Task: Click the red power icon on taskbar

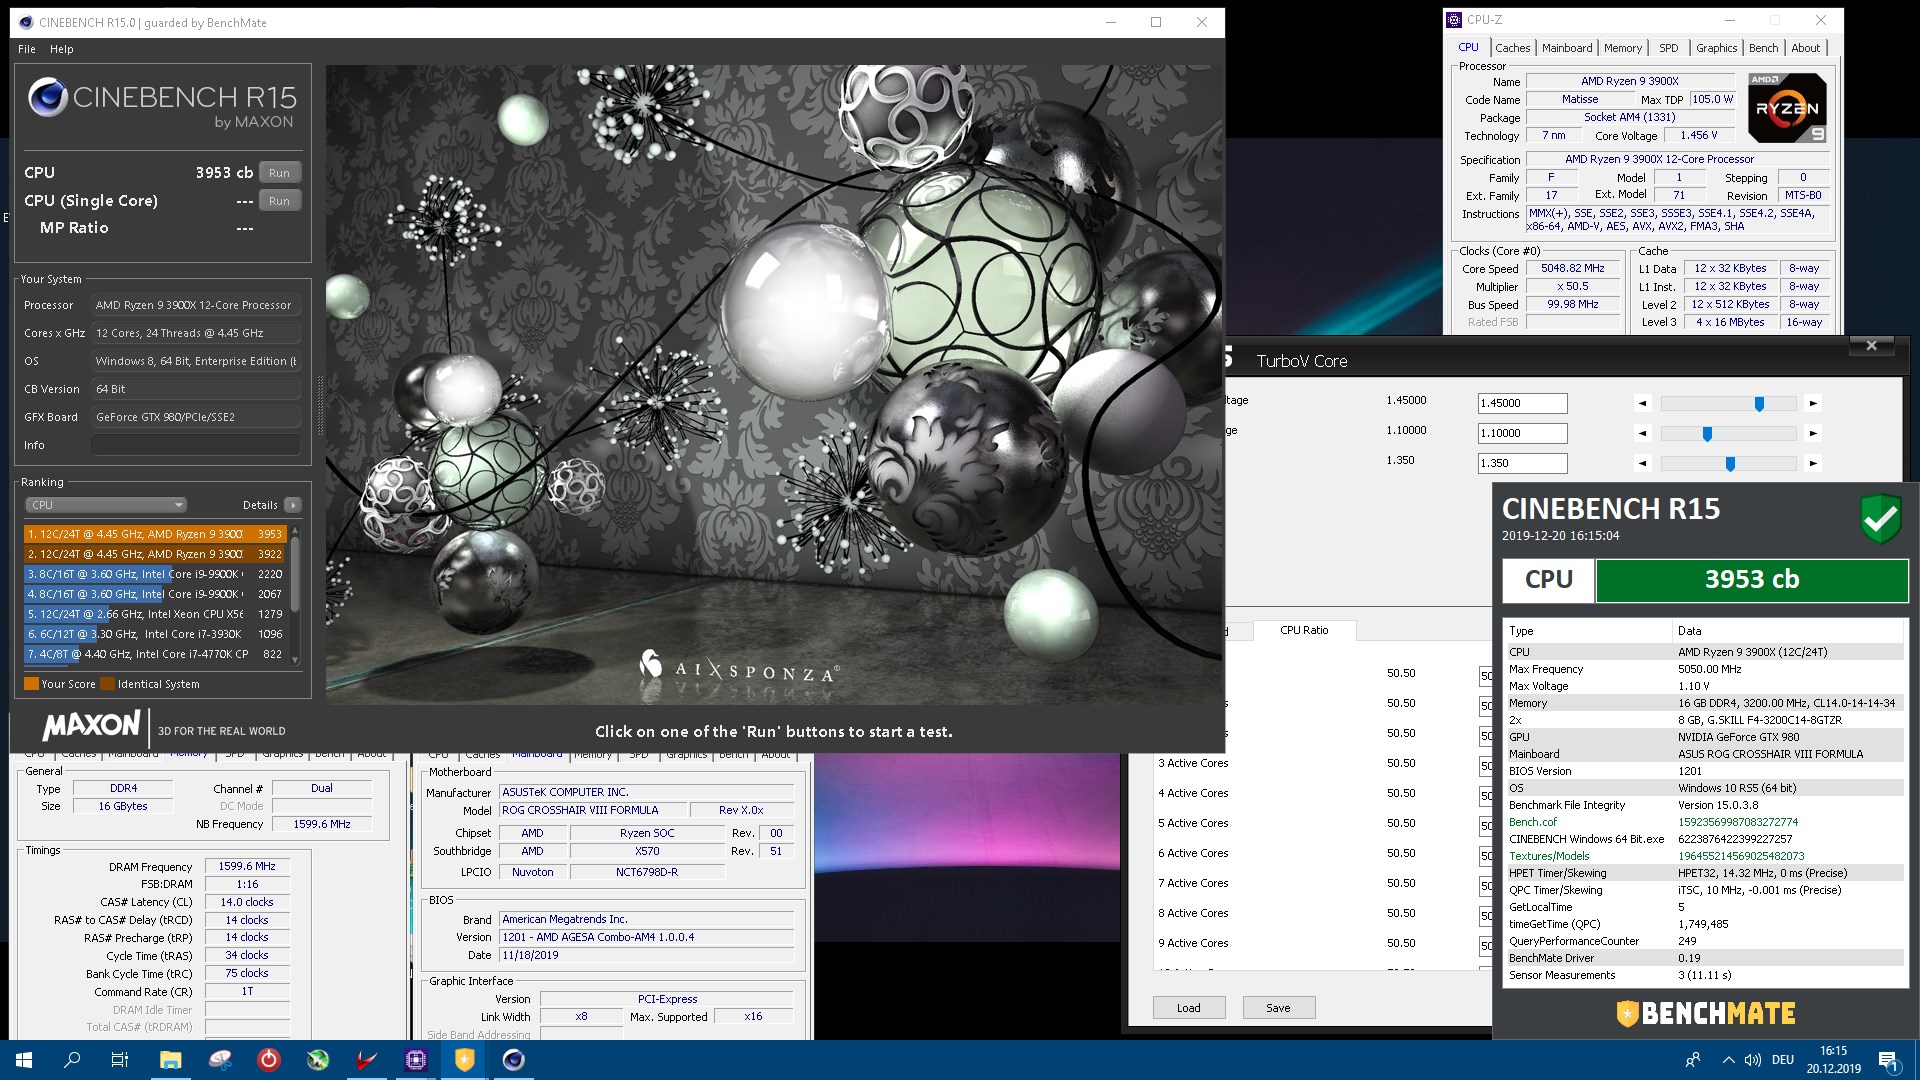Action: [x=269, y=1060]
